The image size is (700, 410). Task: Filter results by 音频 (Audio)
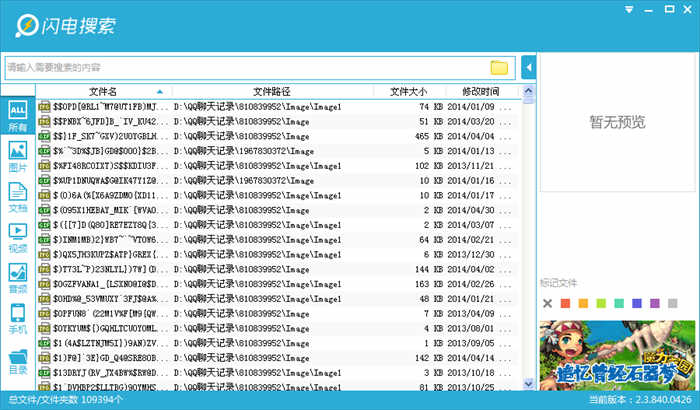[x=18, y=278]
